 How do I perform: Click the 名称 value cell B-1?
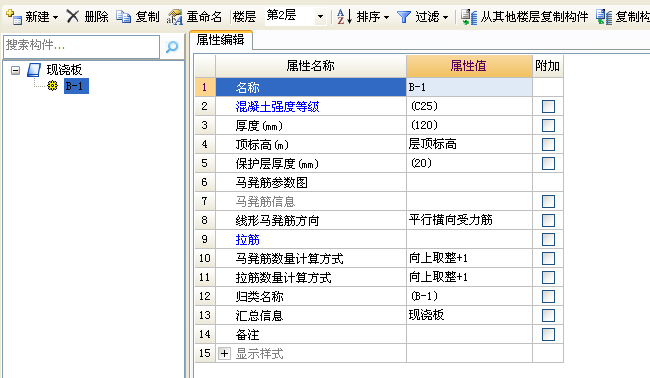469,87
